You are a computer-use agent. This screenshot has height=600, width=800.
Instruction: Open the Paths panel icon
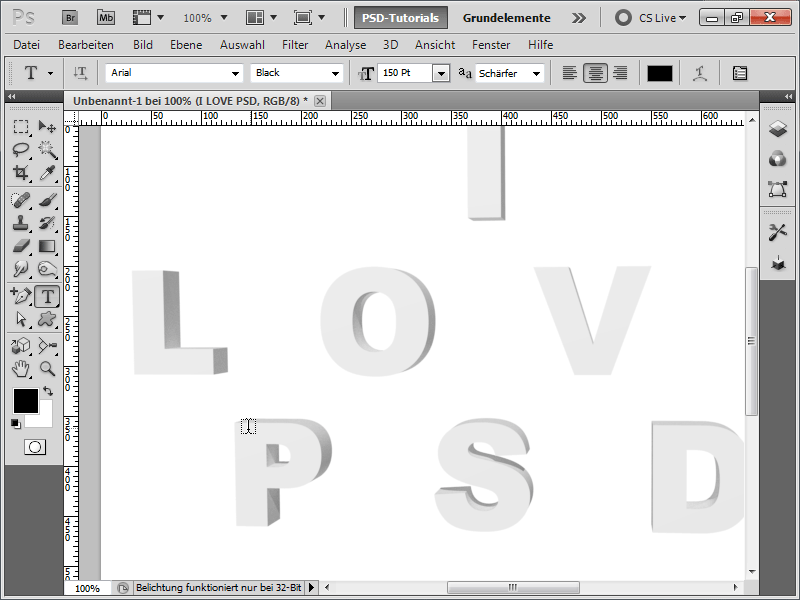[x=778, y=189]
